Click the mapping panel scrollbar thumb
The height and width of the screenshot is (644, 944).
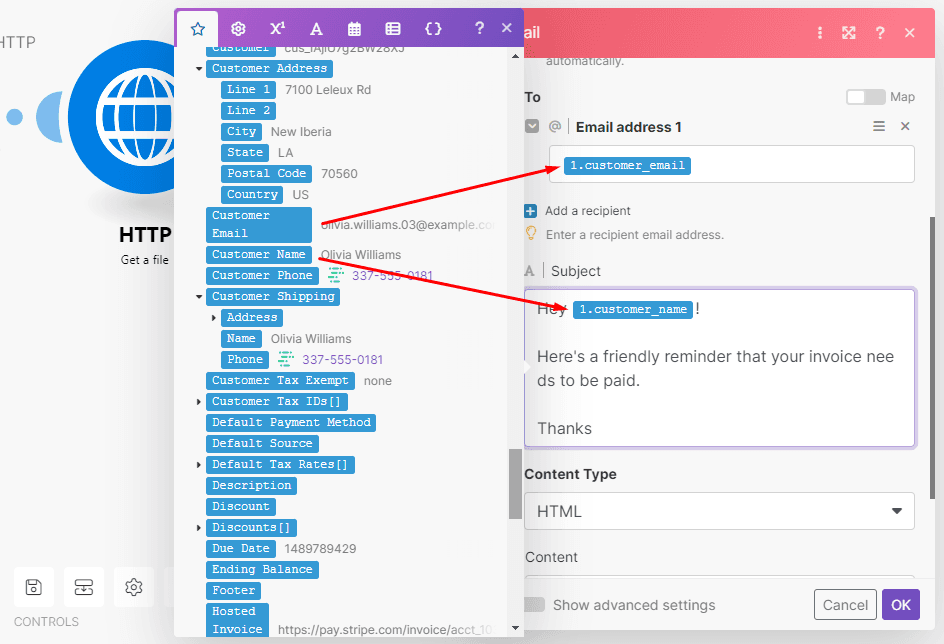[x=515, y=483]
